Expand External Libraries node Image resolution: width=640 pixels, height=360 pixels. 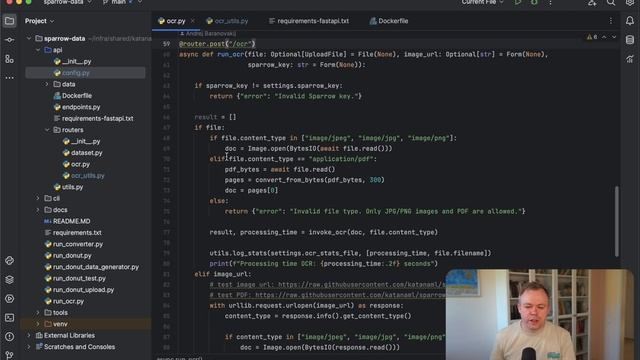point(29,336)
